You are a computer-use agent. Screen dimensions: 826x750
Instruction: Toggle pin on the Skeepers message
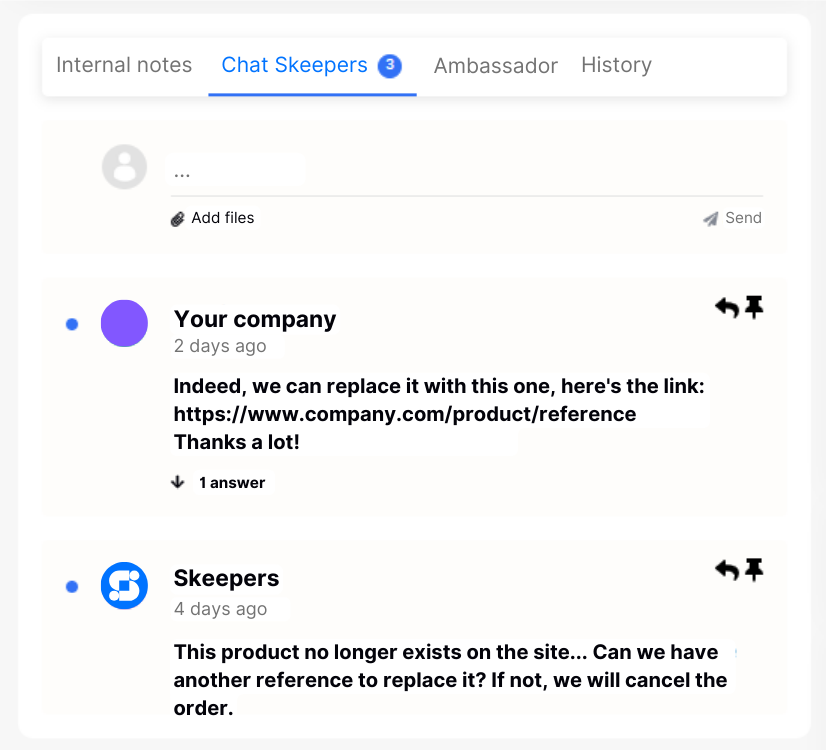[753, 570]
